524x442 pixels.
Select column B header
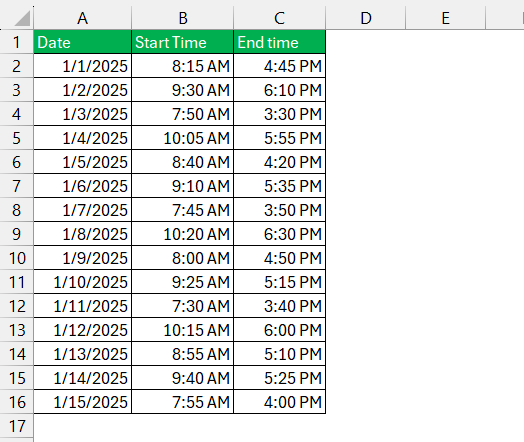click(182, 18)
